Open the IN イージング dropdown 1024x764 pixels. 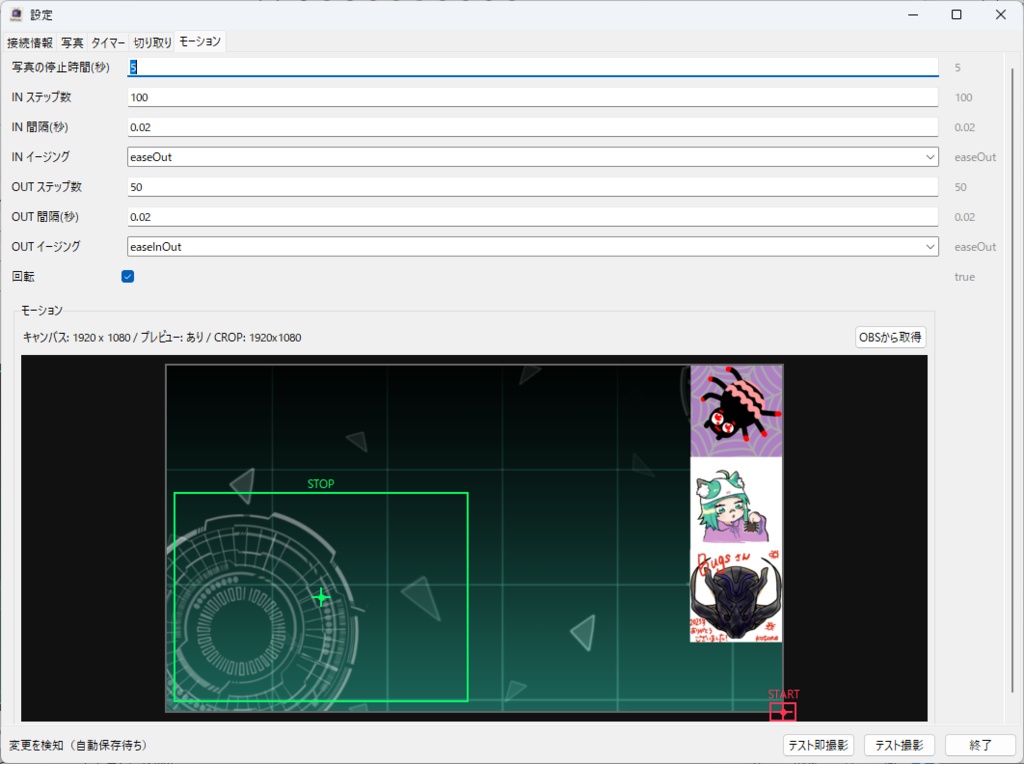coord(930,157)
